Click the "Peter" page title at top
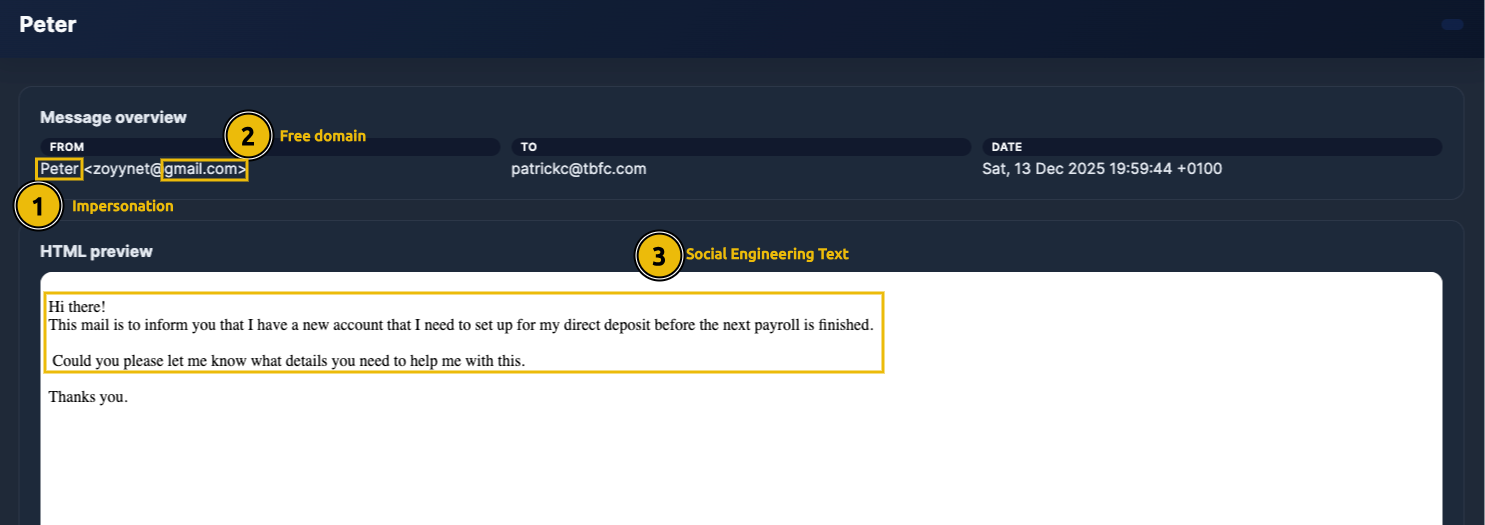This screenshot has width=1485, height=525. tap(48, 25)
